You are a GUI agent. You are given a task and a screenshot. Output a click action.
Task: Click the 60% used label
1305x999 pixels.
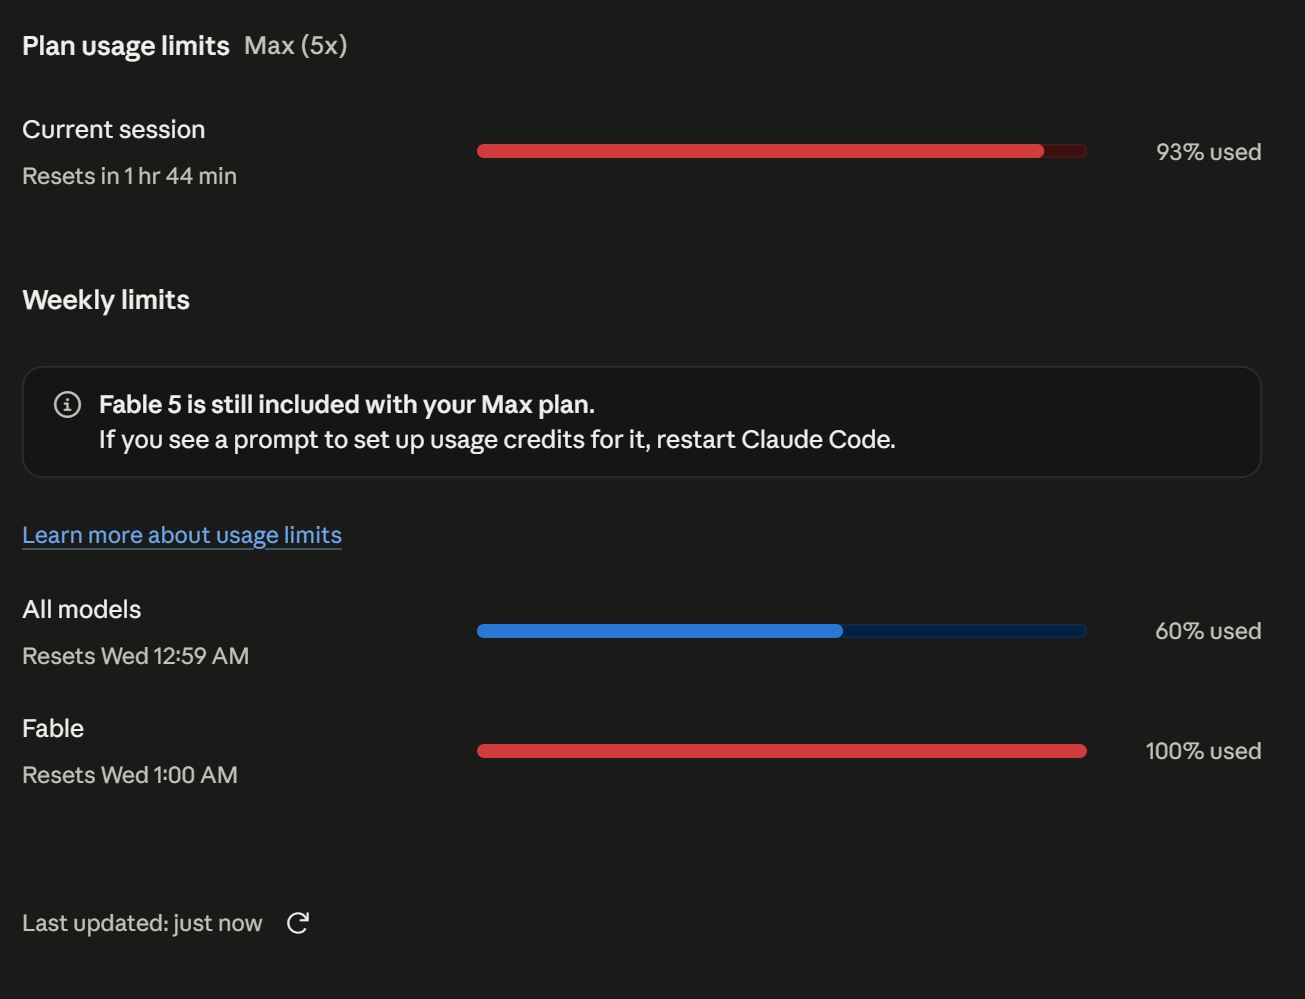[1208, 631]
